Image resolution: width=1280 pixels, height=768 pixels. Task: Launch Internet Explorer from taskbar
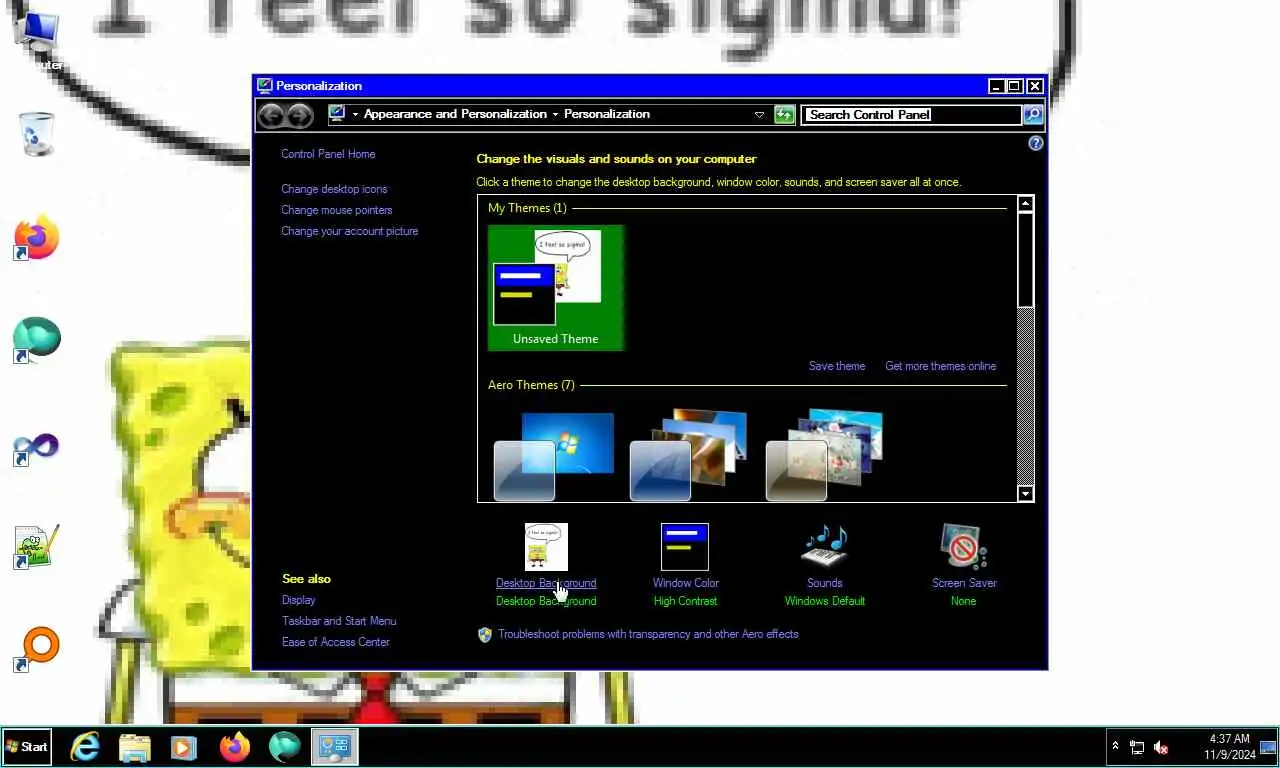tap(85, 746)
